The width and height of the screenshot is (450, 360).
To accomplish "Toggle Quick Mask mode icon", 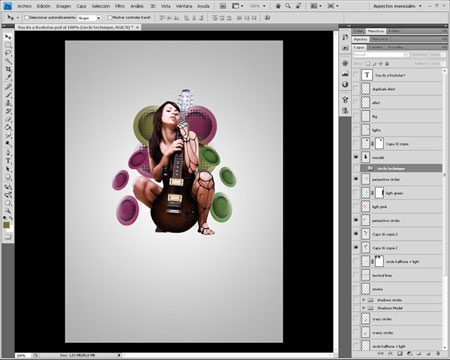I will point(8,237).
